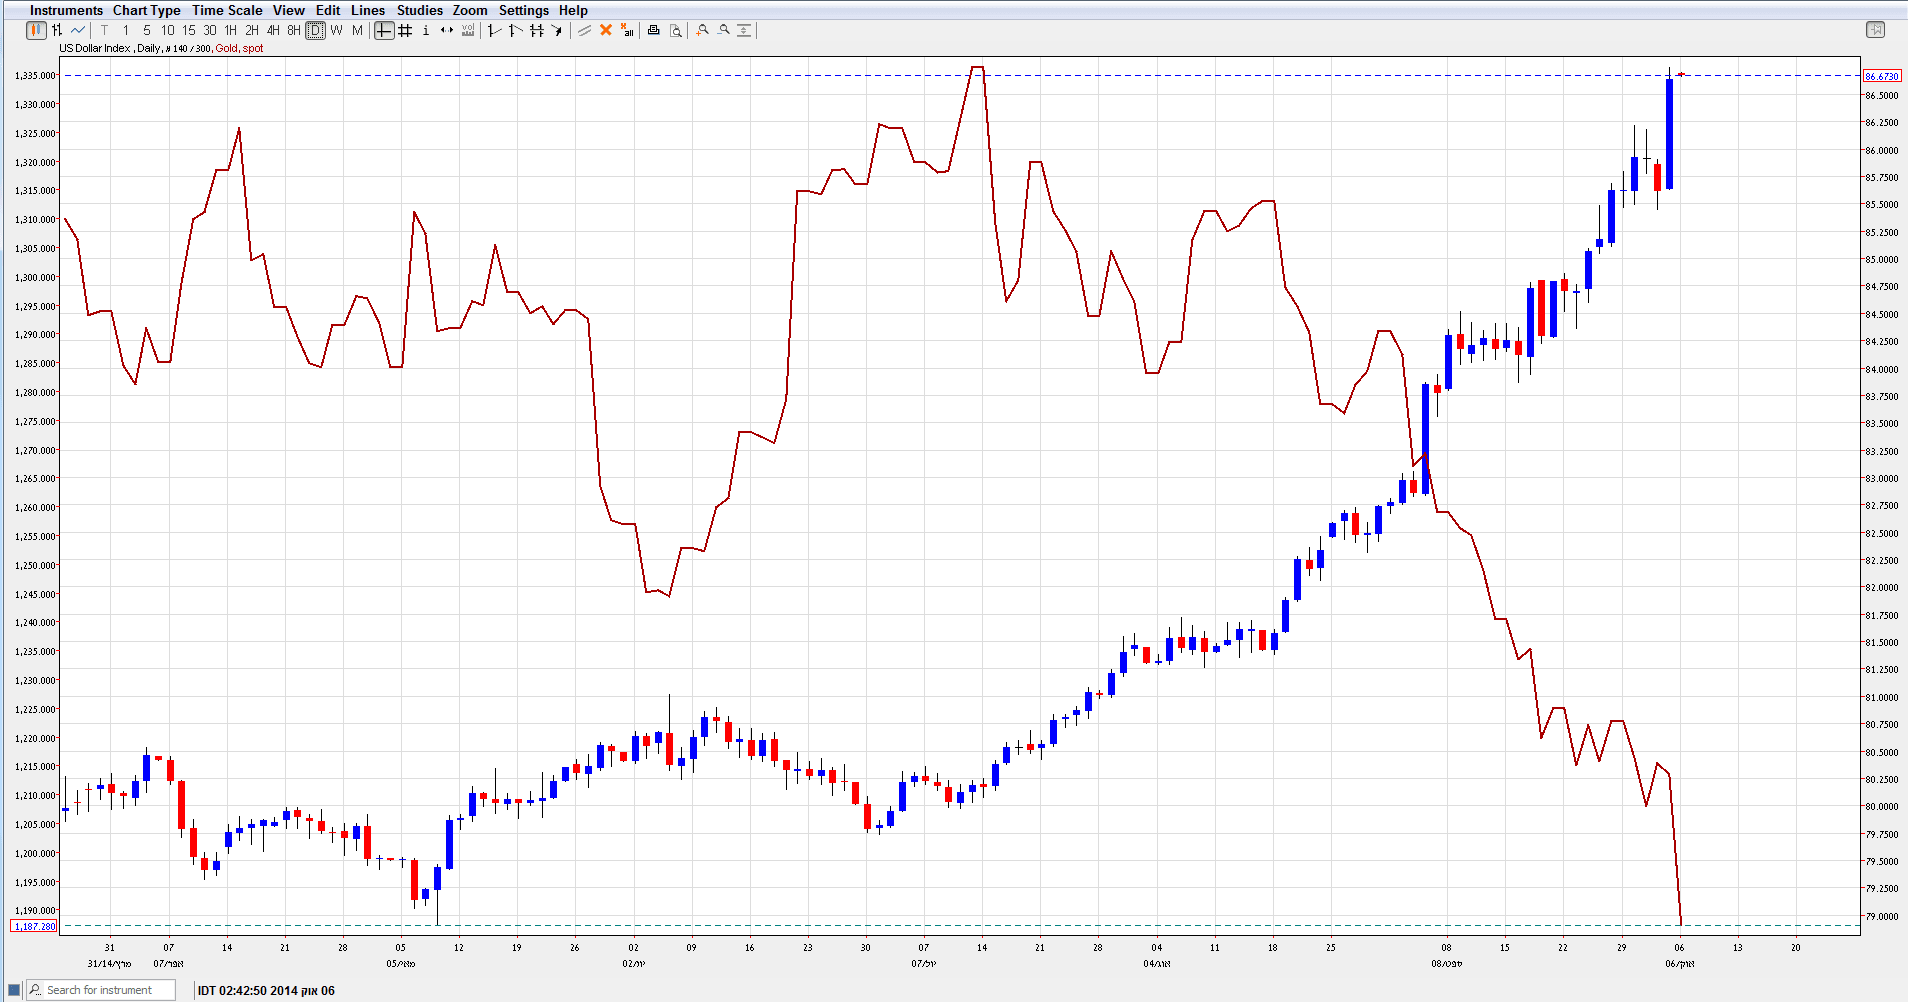Click the 1,335.000 left axis label

click(x=35, y=76)
